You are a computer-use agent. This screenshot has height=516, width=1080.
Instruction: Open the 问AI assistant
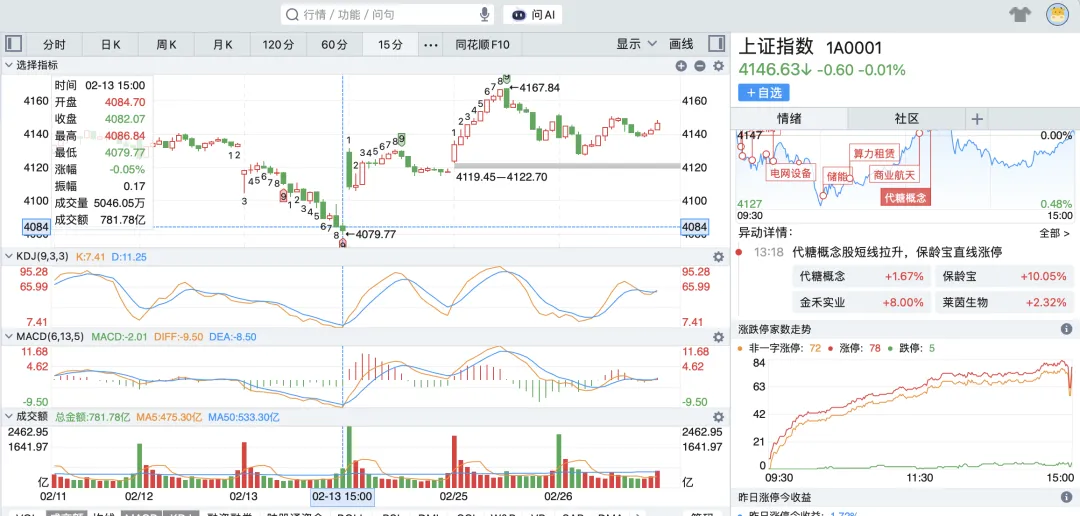click(534, 15)
